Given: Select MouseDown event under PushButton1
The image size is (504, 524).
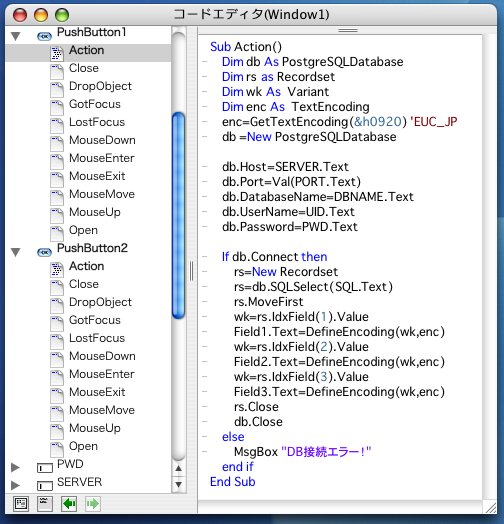Looking at the screenshot, I should tap(102, 140).
